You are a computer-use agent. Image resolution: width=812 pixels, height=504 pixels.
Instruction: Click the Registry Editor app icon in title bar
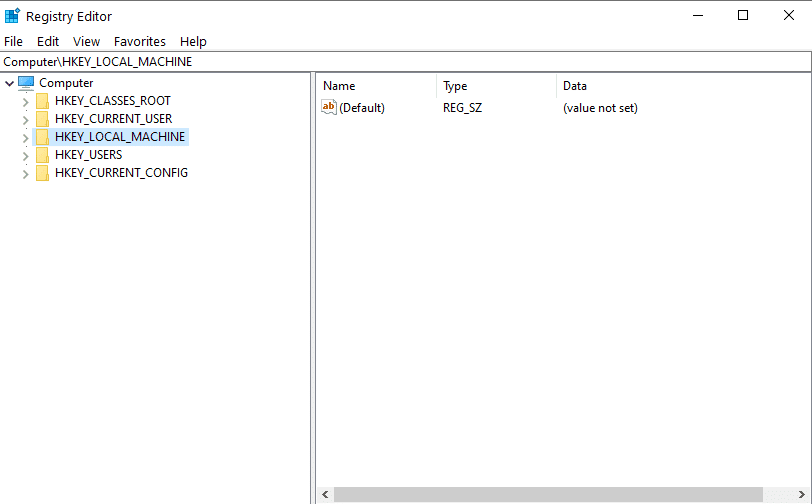click(x=13, y=16)
